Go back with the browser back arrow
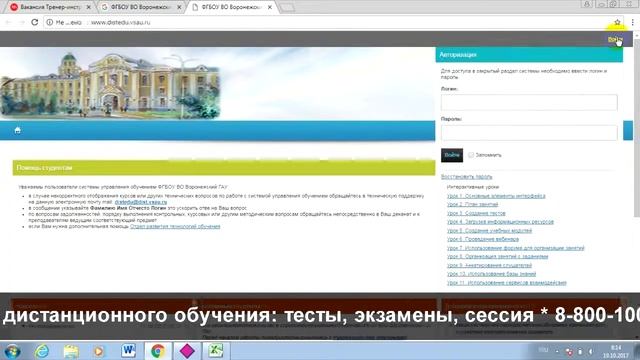 point(8,22)
